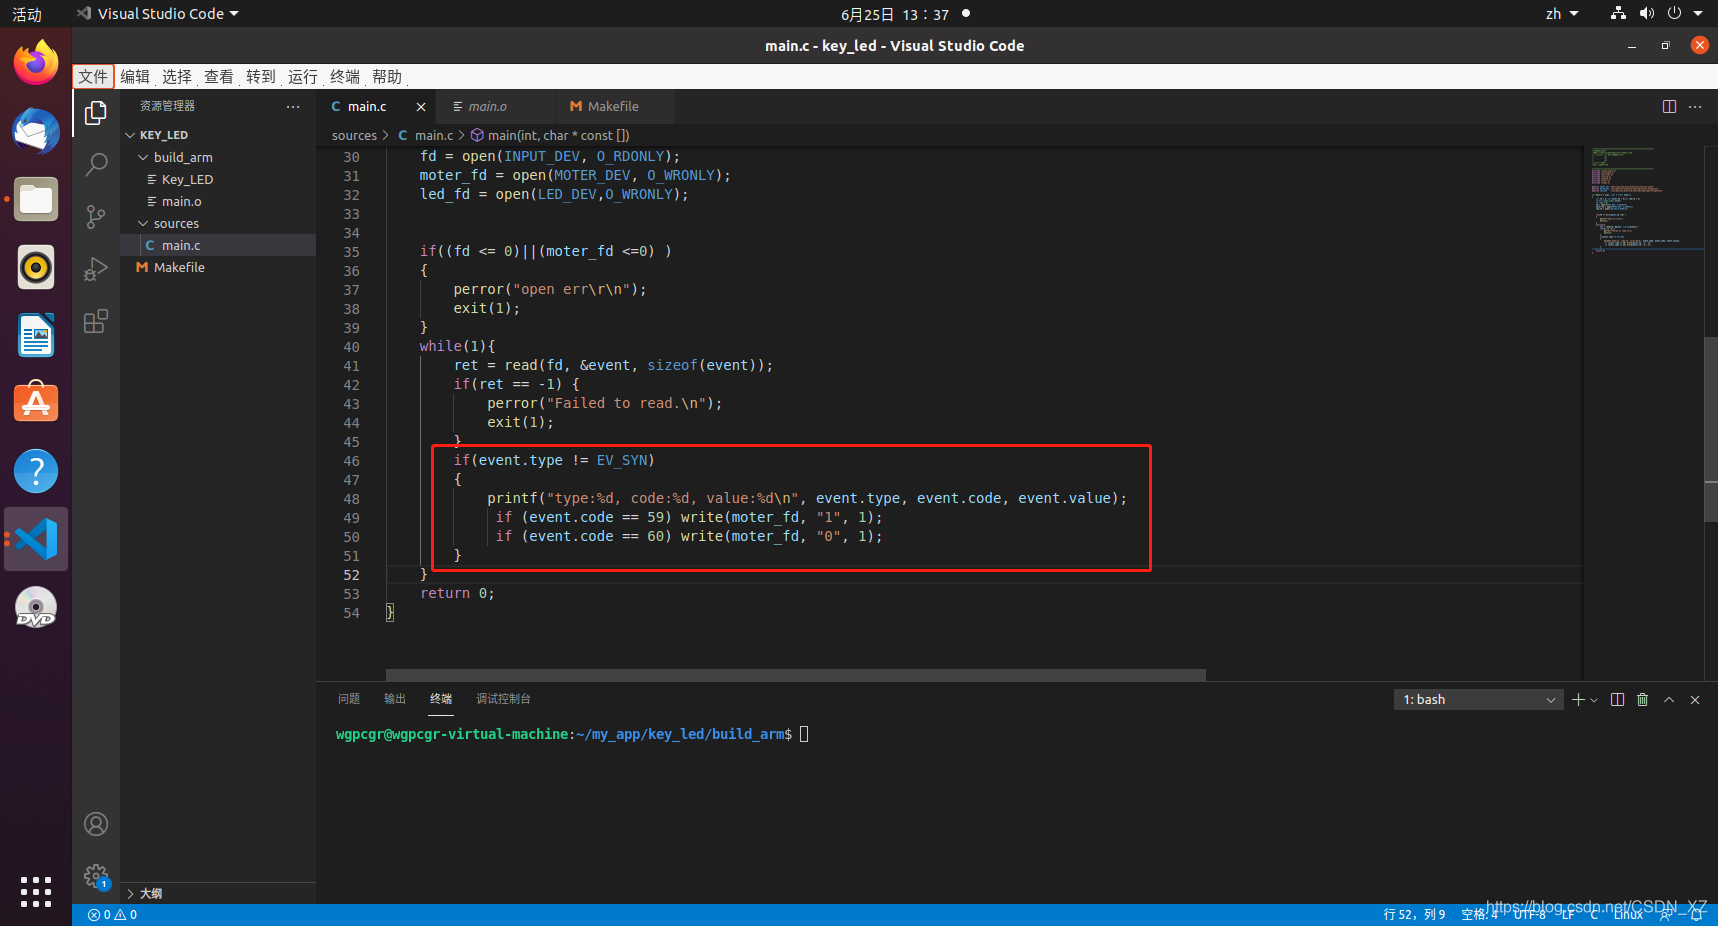Open Thunderbird mail from the dock
Image resolution: width=1718 pixels, height=926 pixels.
point(36,131)
